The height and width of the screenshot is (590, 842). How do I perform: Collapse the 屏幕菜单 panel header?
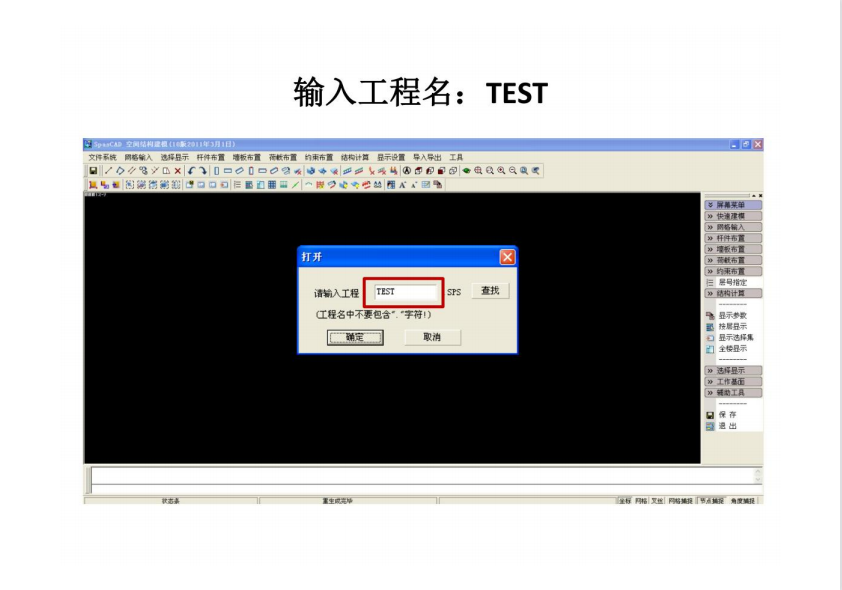(x=733, y=205)
